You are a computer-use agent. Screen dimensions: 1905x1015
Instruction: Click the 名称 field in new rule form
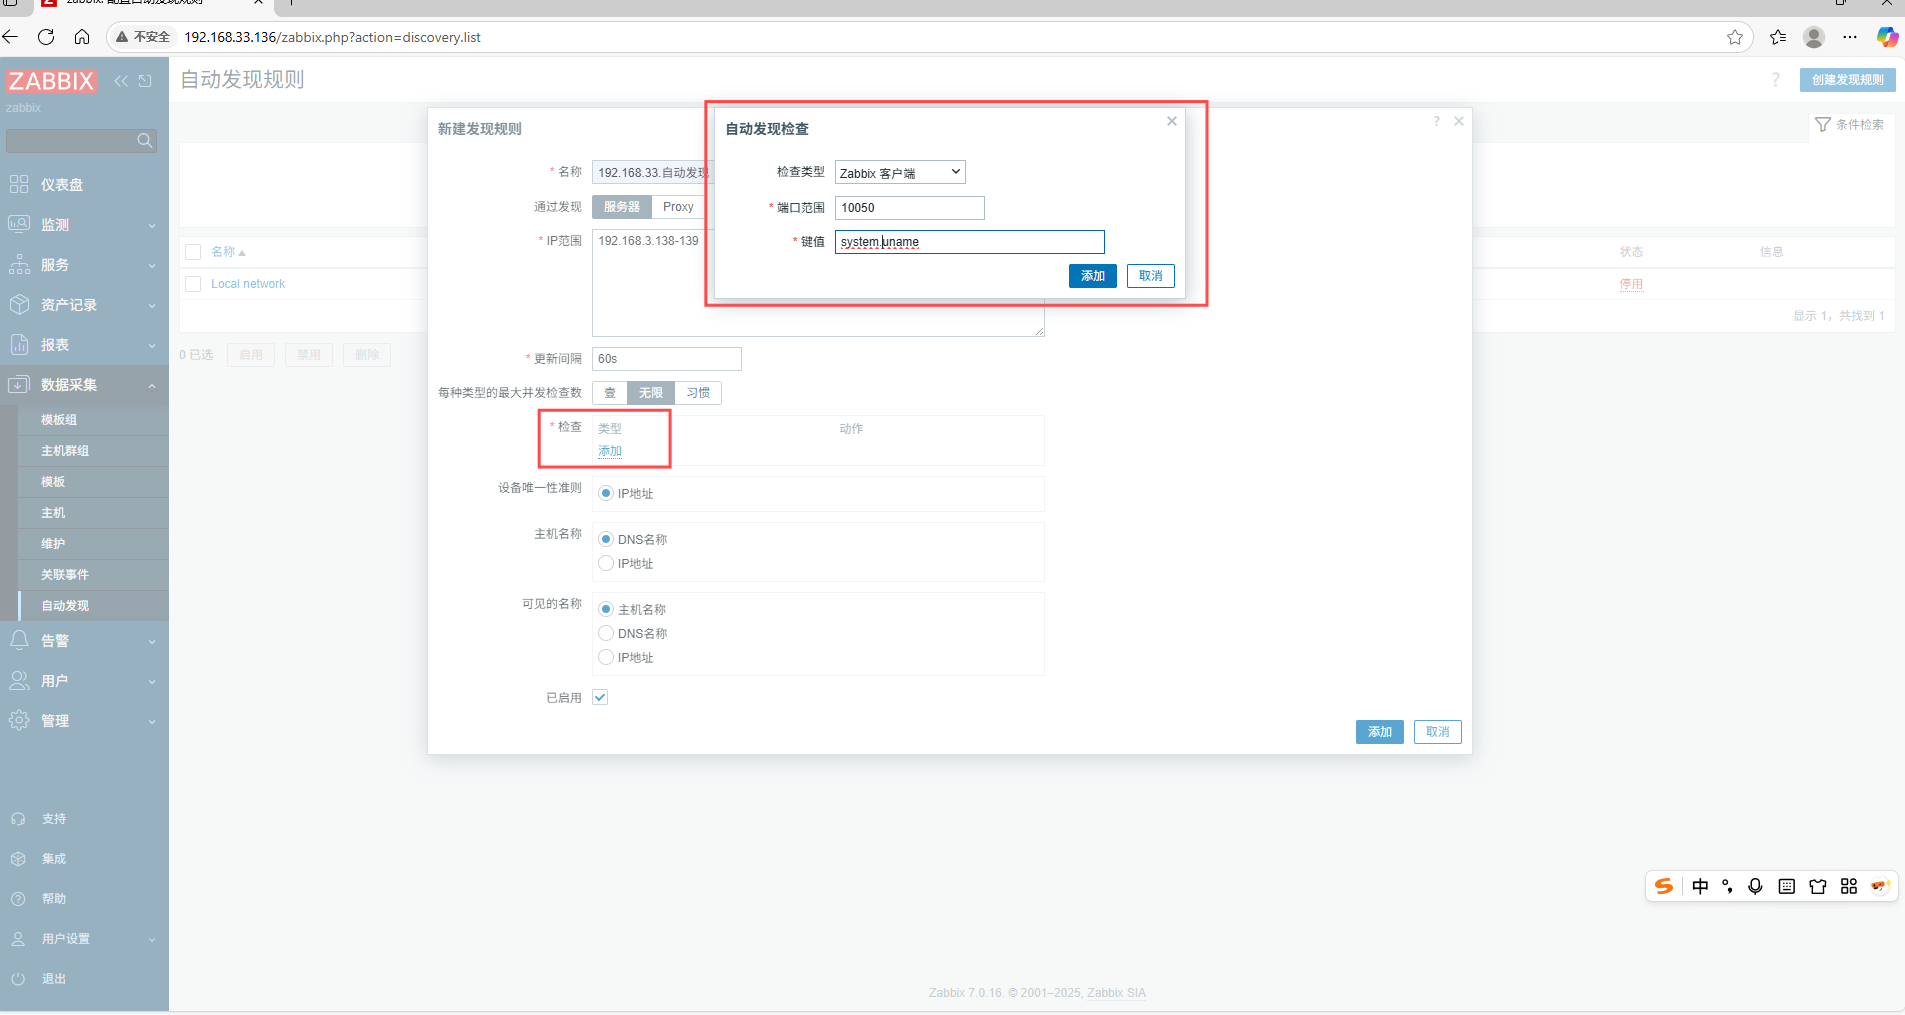(651, 173)
